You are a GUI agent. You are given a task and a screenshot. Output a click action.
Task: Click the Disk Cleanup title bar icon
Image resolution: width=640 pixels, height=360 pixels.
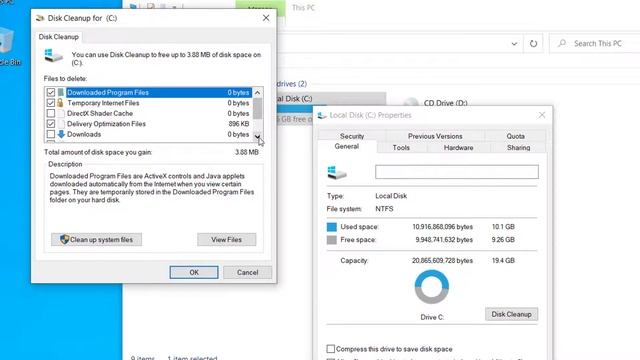(40, 18)
